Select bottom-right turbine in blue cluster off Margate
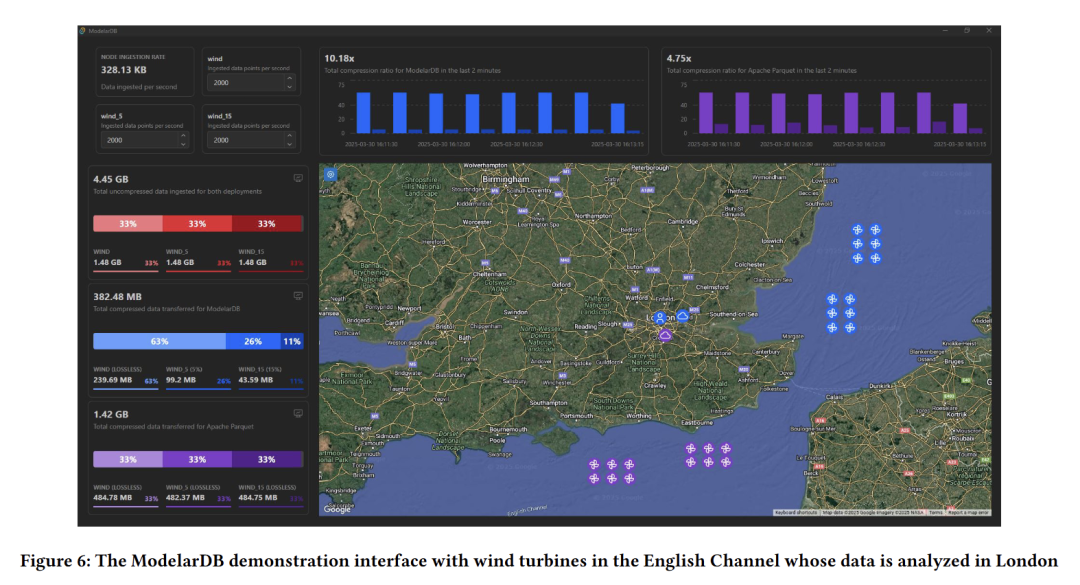Viewport: 1080px width, 585px height. tap(850, 328)
